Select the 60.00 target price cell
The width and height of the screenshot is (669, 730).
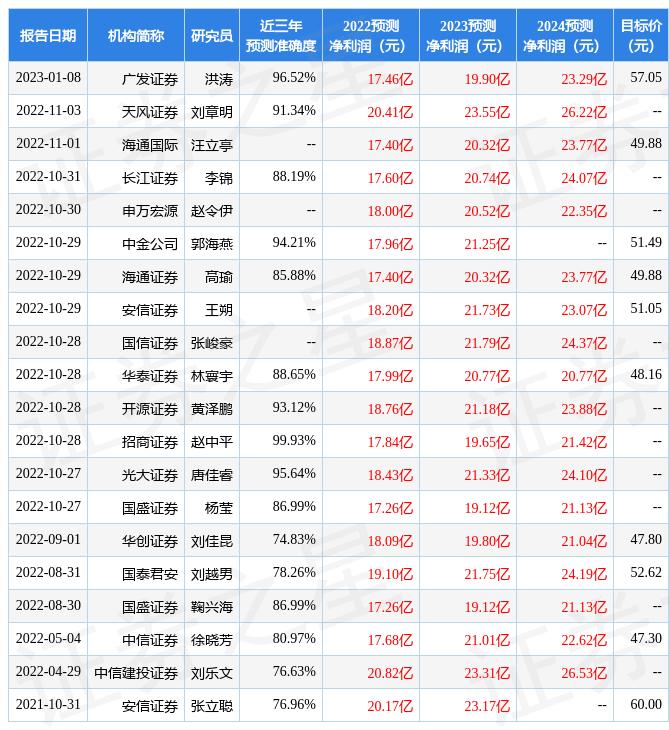[x=645, y=705]
